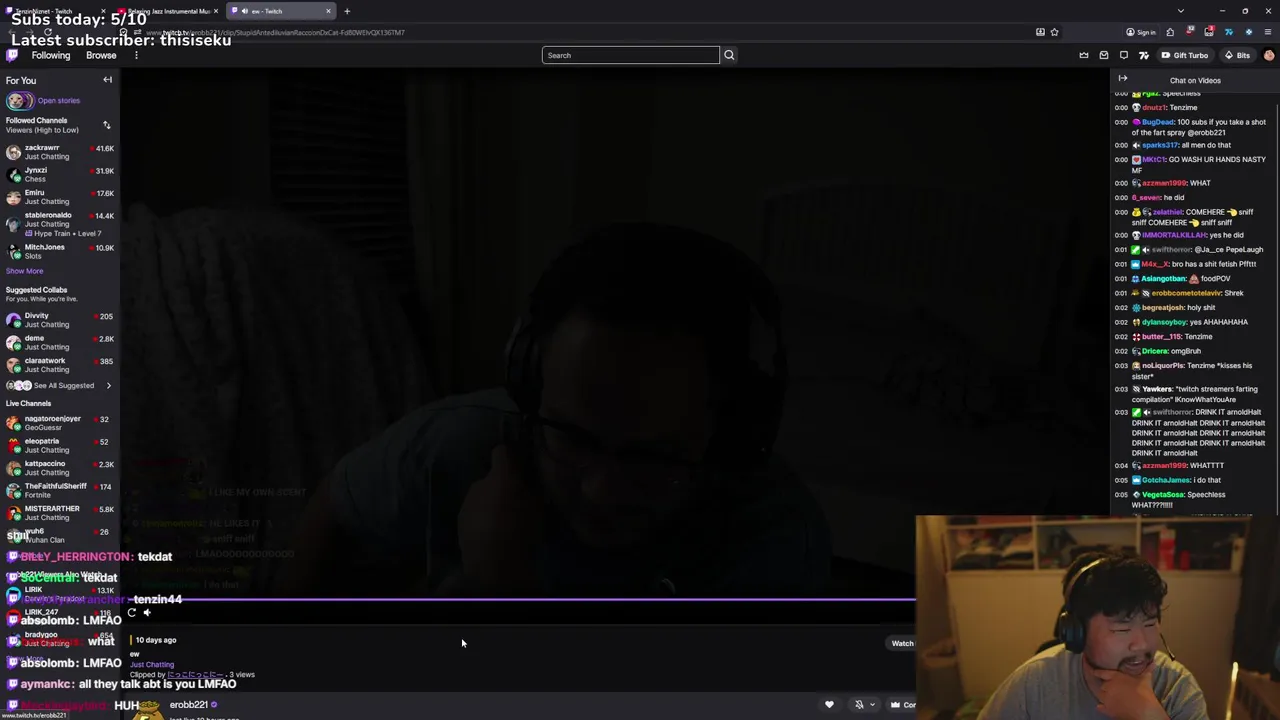Show more followed channels
Viewport: 1280px width, 720px height.
25,271
